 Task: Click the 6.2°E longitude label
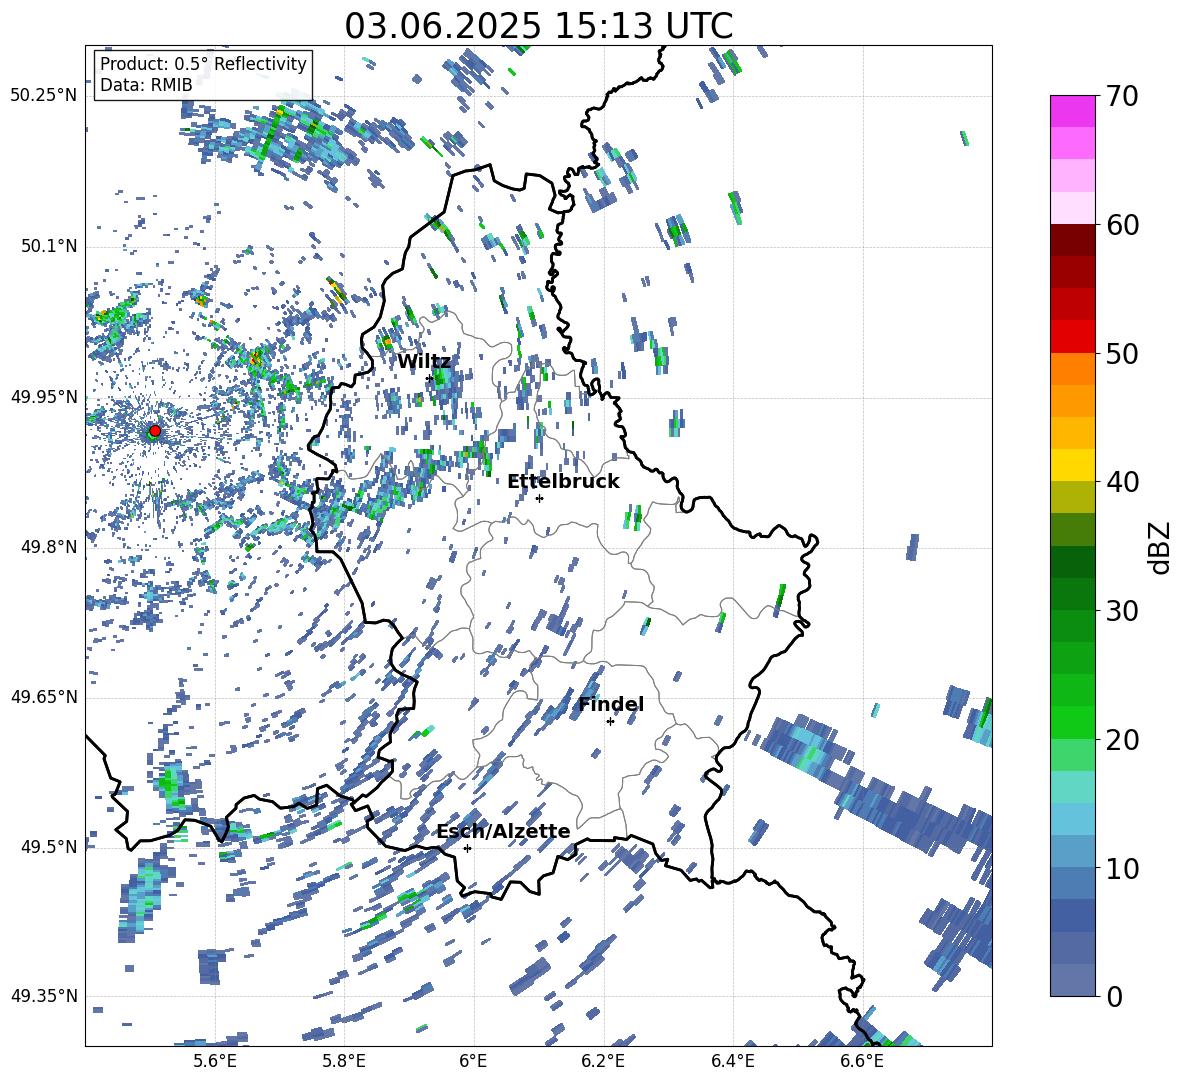[603, 1061]
